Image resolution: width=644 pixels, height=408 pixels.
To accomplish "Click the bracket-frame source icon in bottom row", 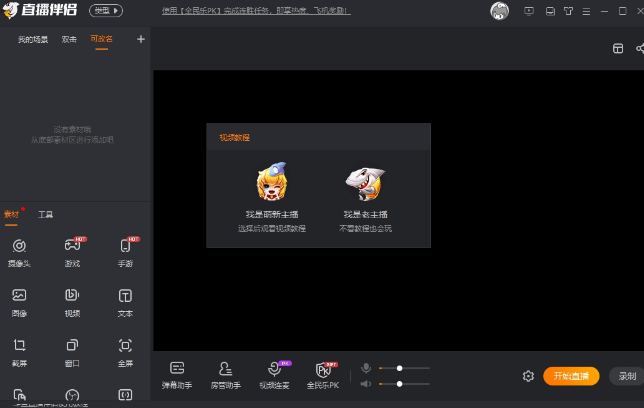I will click(125, 395).
